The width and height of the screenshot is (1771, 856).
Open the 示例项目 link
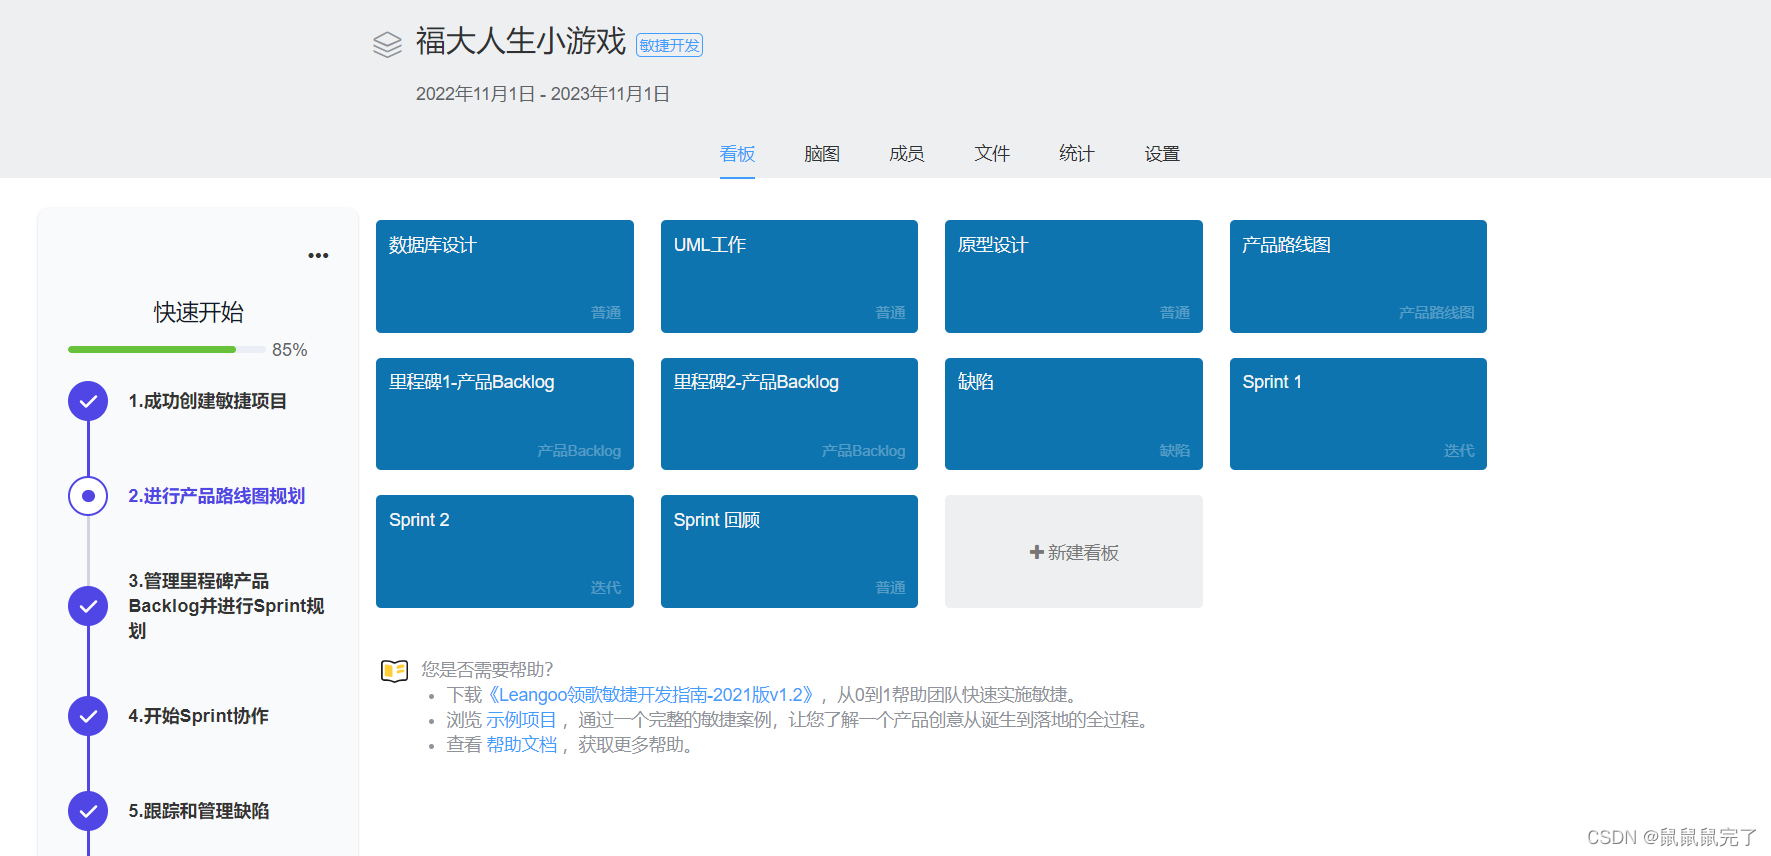point(521,720)
